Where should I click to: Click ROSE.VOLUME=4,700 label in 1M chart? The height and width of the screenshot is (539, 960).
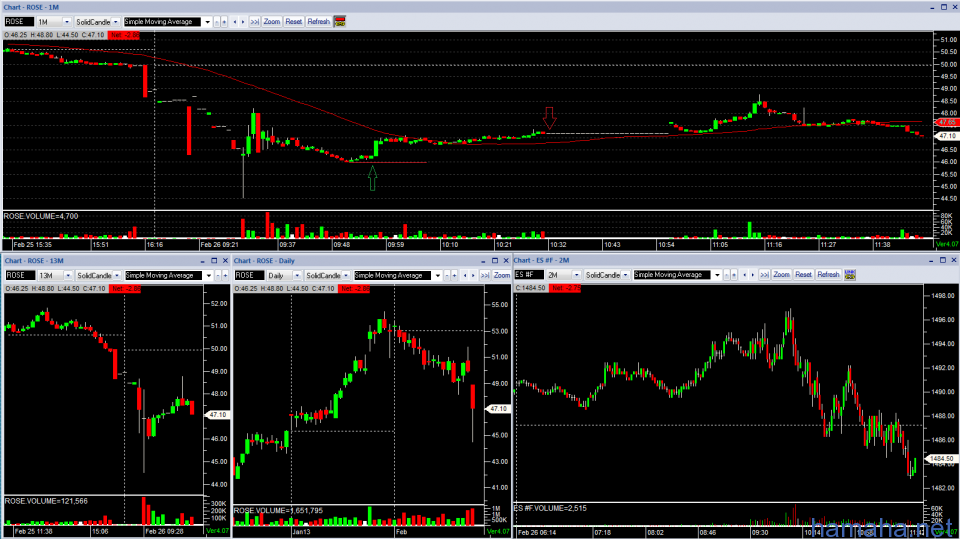coord(41,216)
